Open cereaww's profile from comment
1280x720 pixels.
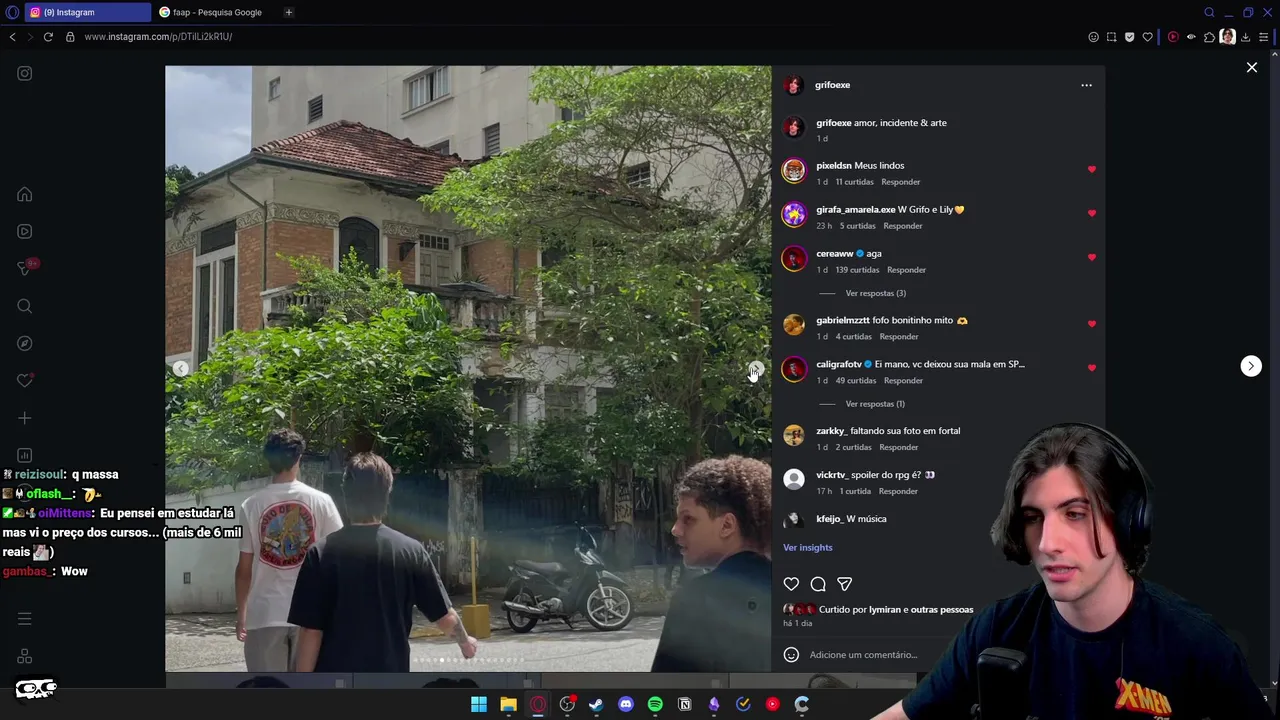pyautogui.click(x=835, y=254)
